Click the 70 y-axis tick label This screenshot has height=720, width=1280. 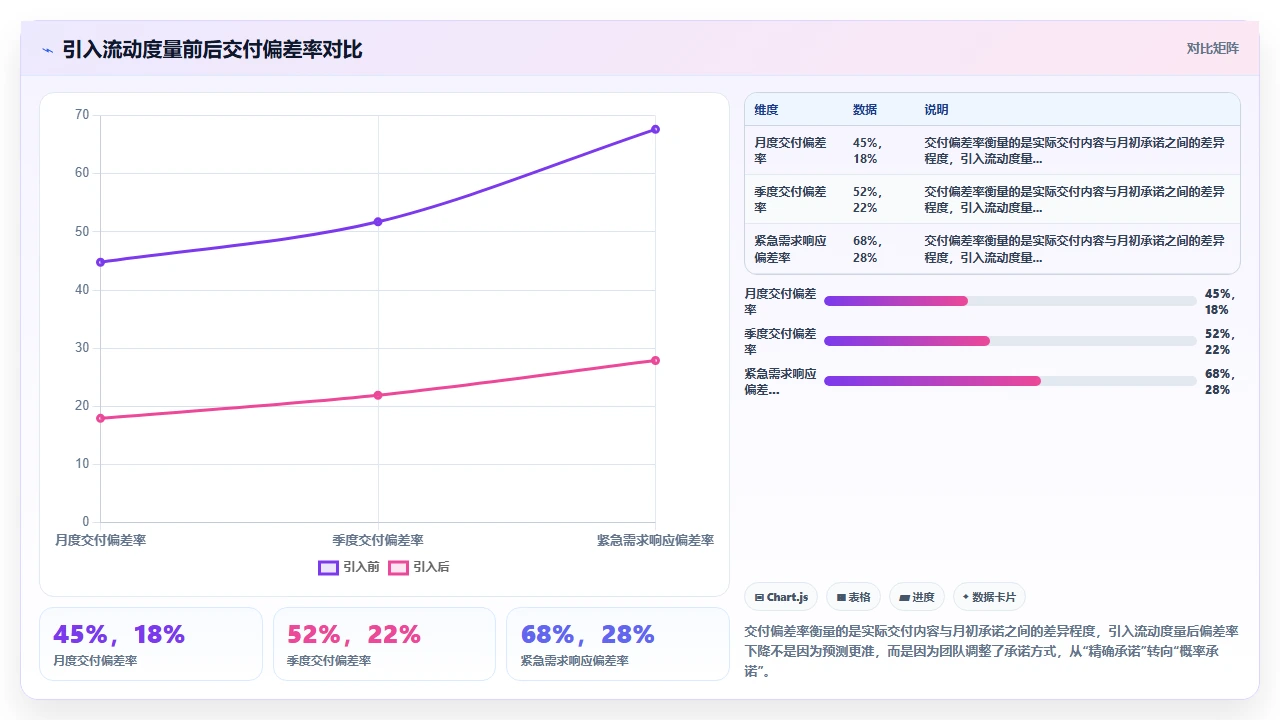(82, 115)
